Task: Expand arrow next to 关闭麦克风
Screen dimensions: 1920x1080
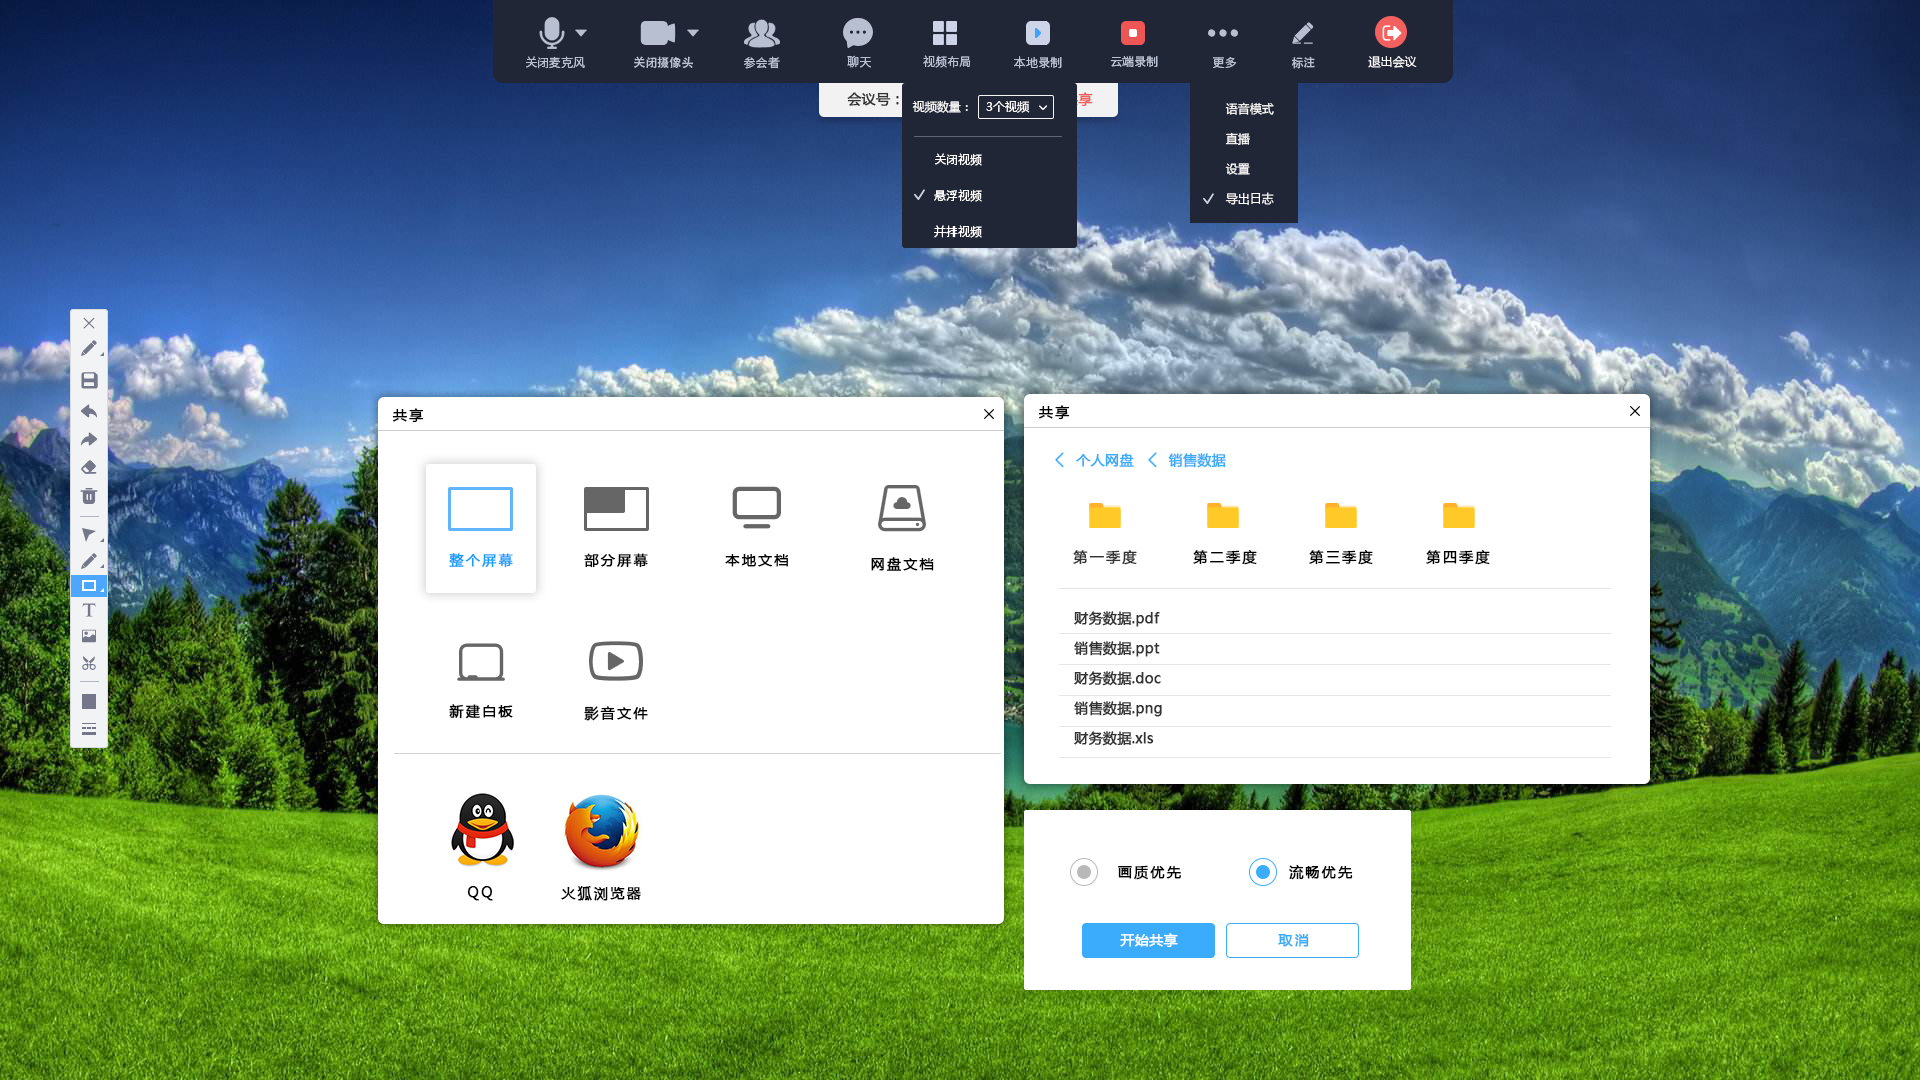Action: (581, 33)
